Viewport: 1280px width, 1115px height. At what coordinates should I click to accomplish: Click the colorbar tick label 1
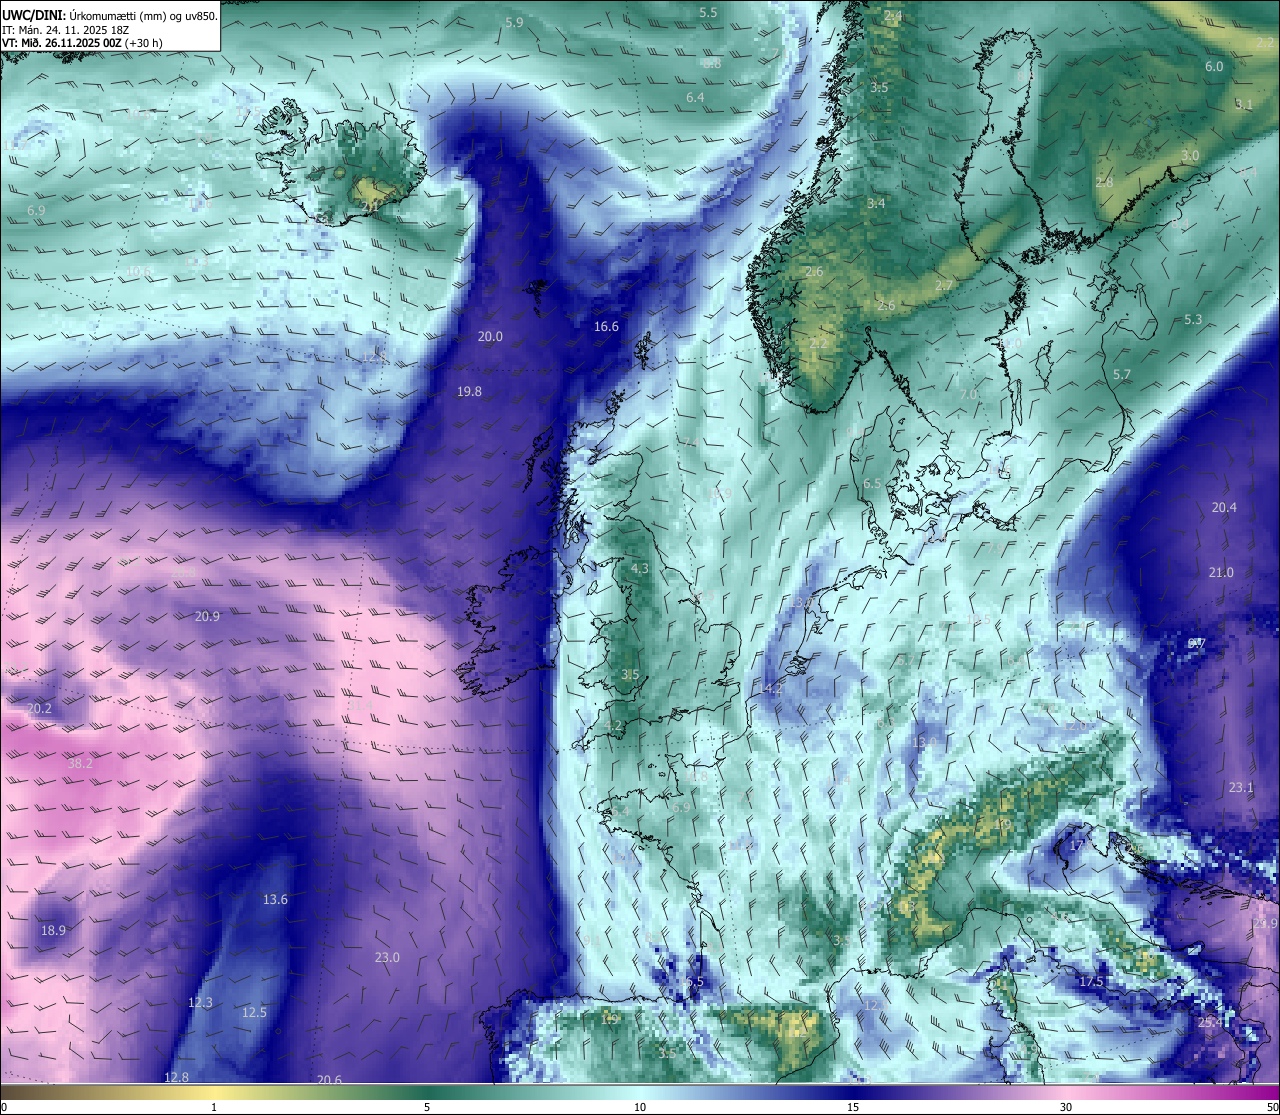213,1107
